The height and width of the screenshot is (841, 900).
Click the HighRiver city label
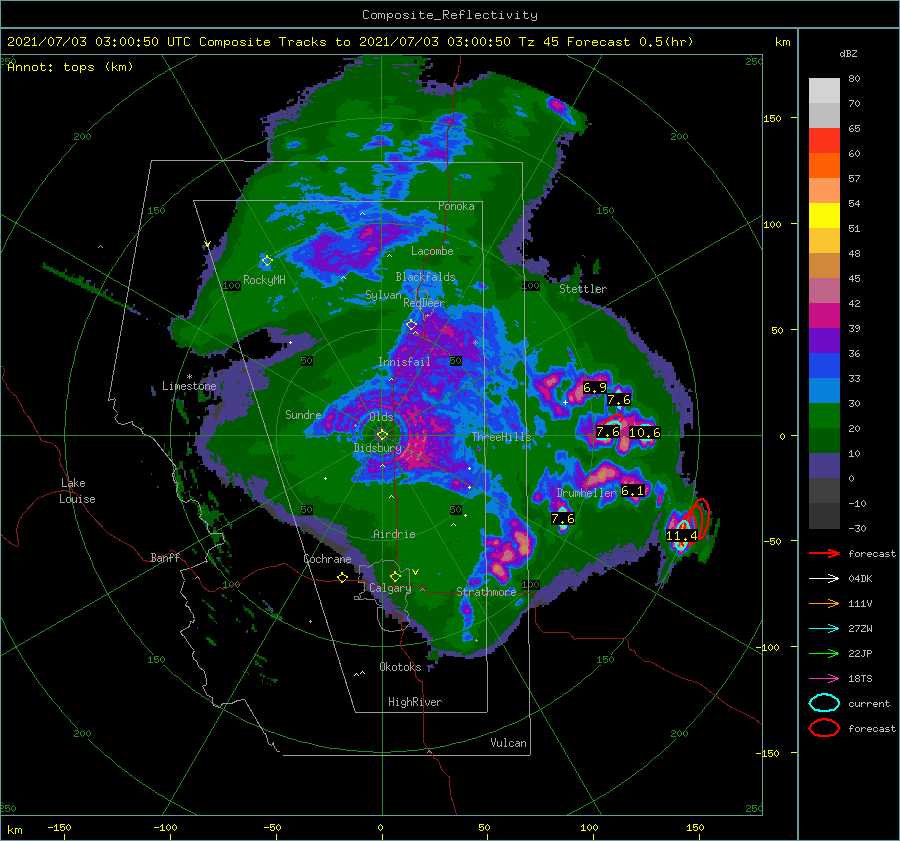[x=415, y=702]
